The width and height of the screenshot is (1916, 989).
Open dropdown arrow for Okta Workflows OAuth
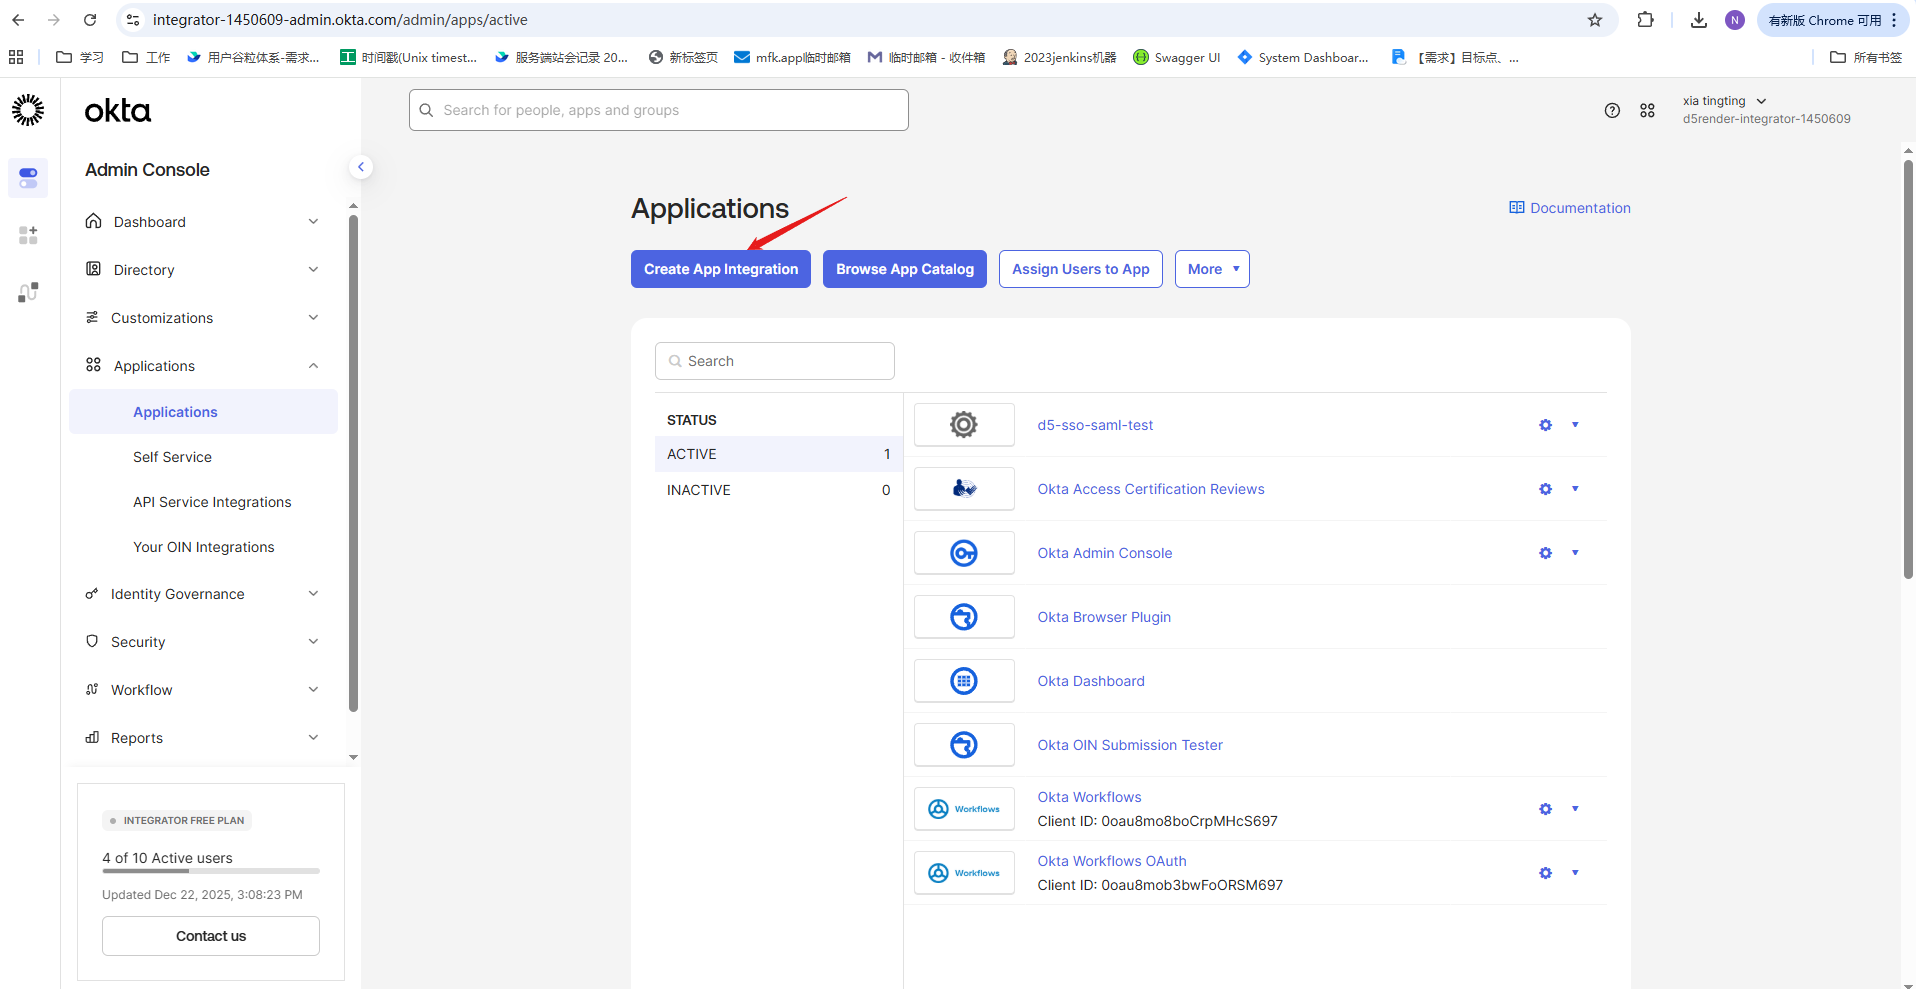coord(1575,873)
